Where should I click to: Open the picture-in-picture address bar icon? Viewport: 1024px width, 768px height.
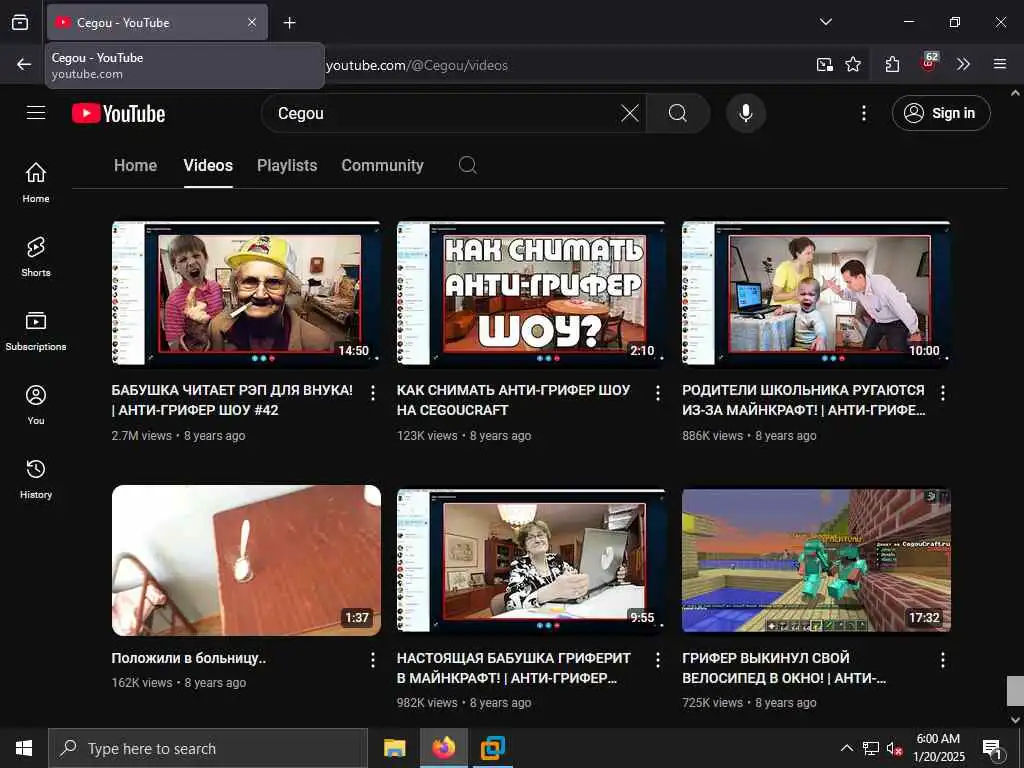point(825,64)
